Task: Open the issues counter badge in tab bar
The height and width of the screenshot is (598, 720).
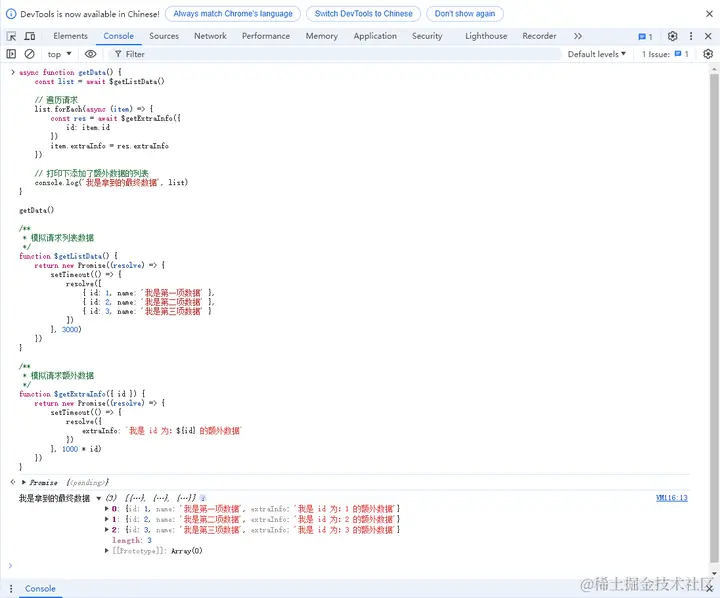Action: coord(645,36)
